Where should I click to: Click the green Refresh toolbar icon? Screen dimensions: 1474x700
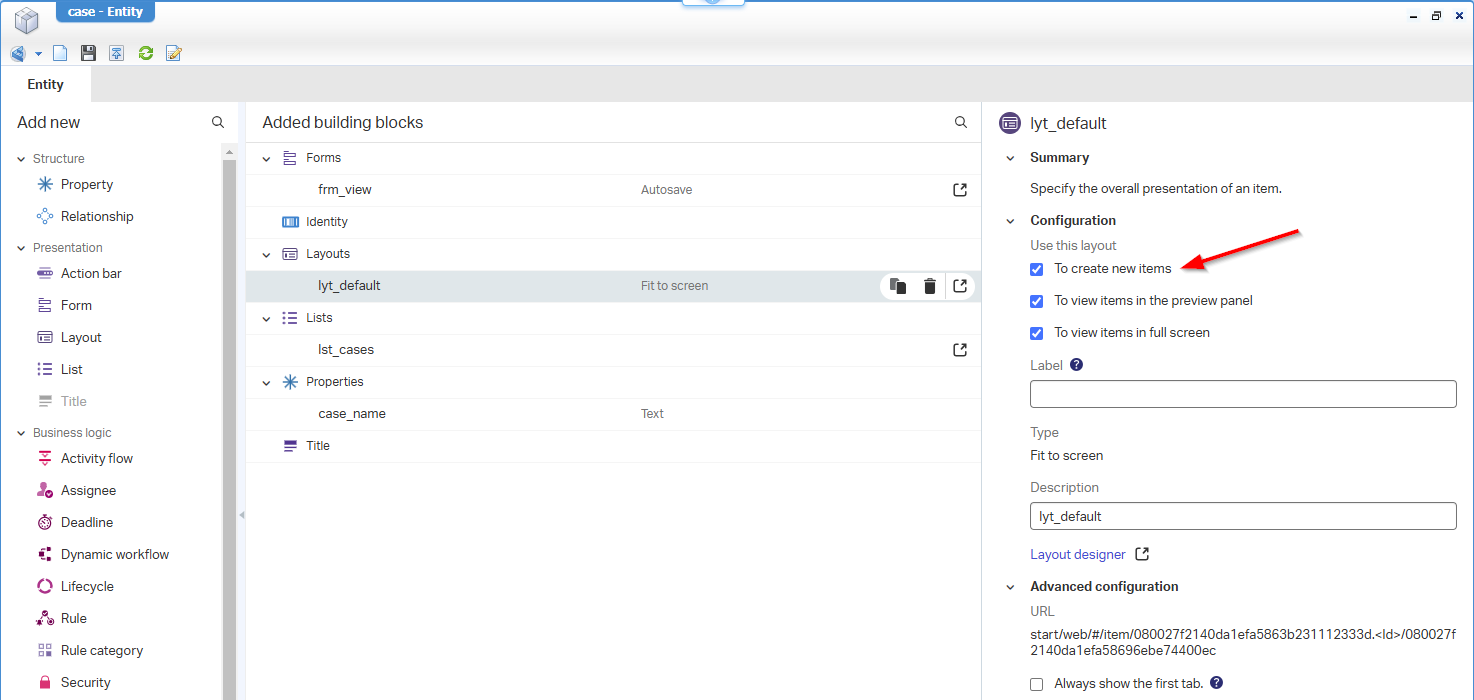pos(146,53)
